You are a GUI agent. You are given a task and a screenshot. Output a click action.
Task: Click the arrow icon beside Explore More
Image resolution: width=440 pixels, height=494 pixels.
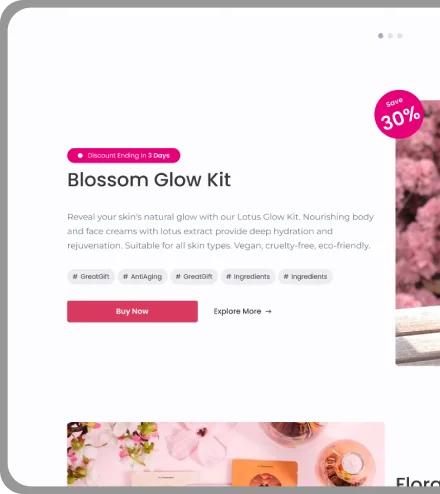coord(268,311)
